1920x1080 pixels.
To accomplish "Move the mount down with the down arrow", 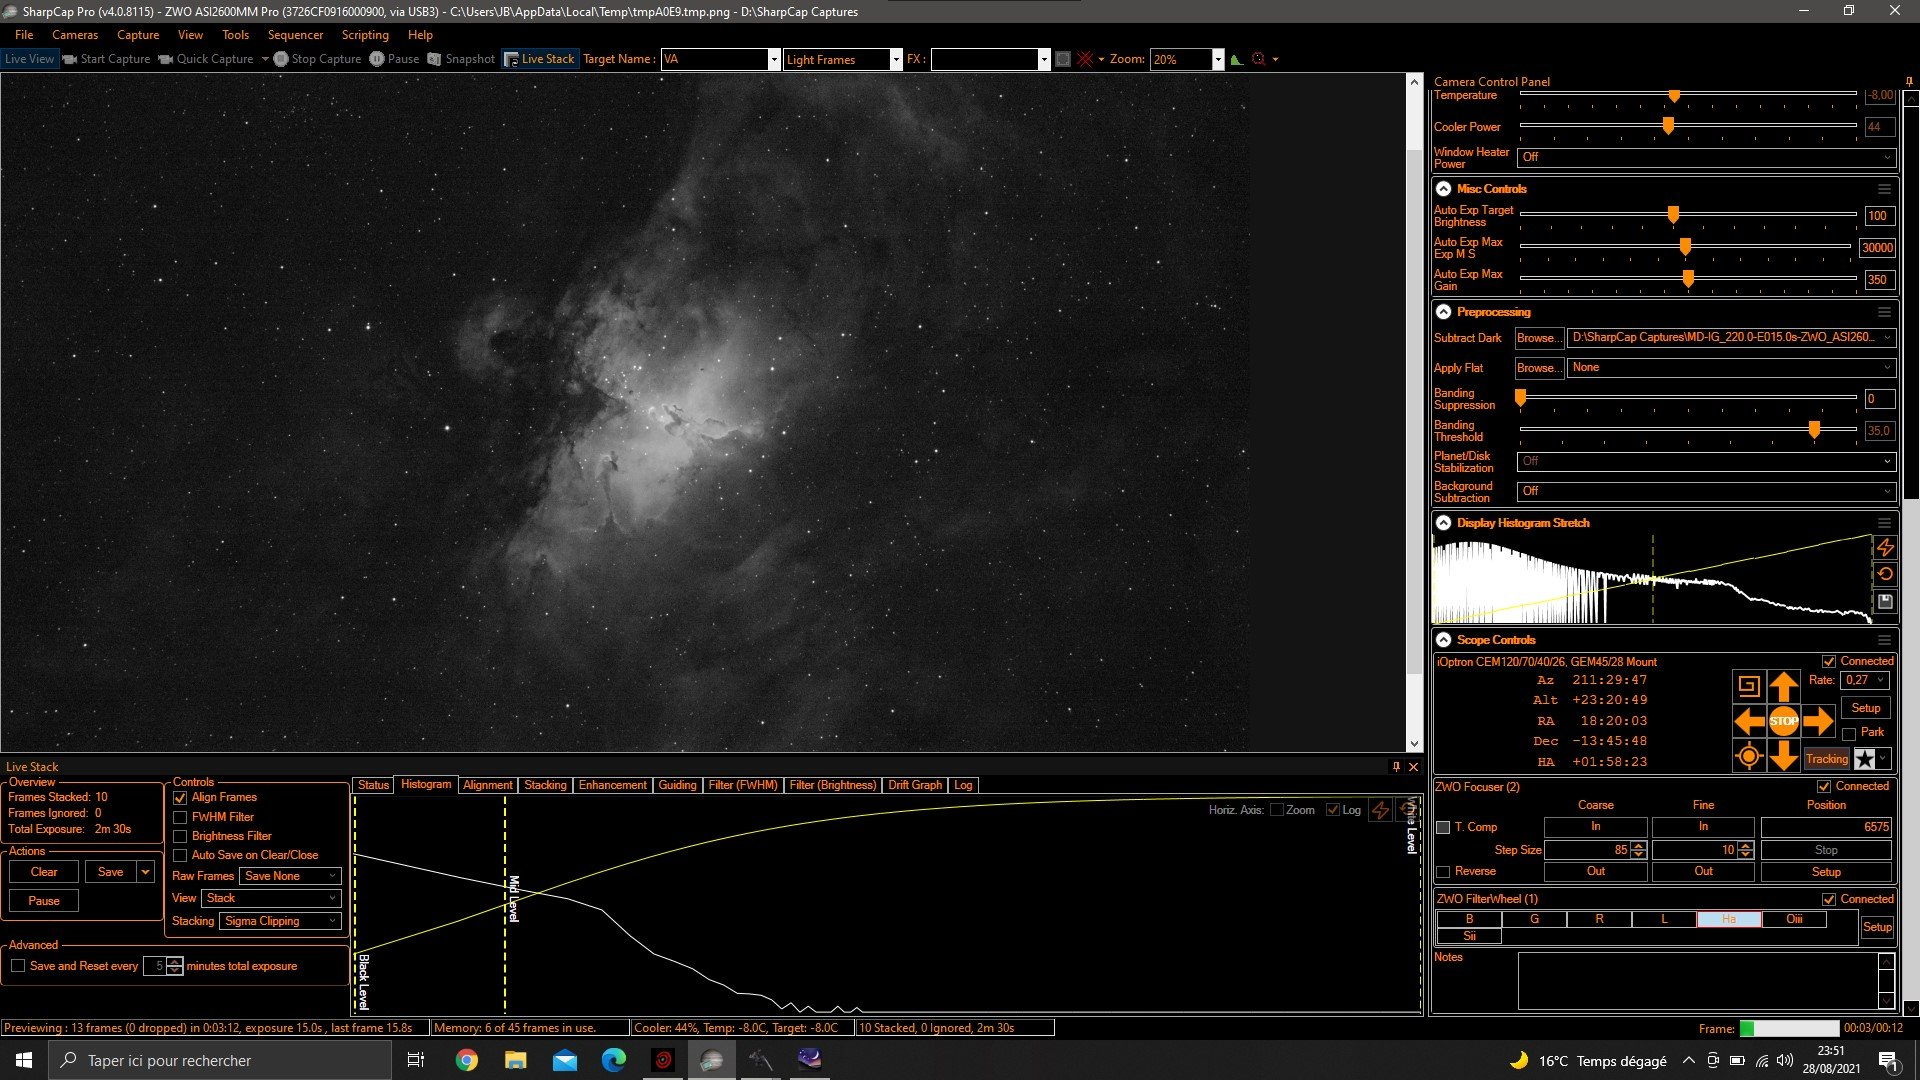I will pos(1784,756).
